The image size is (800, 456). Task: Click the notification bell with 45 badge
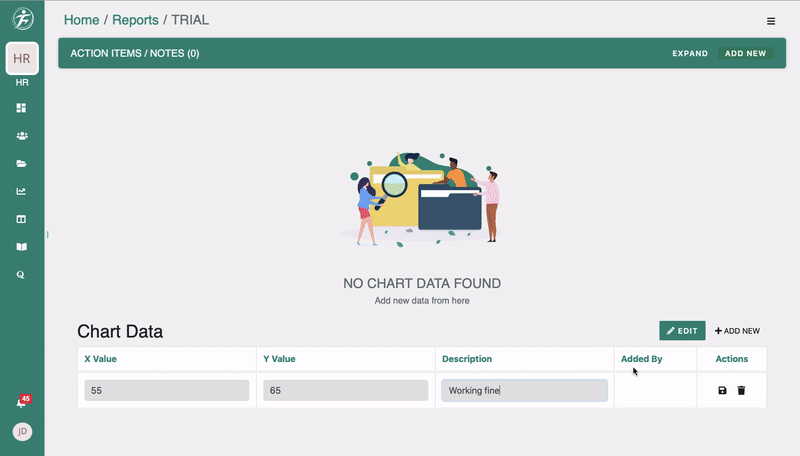coord(22,402)
